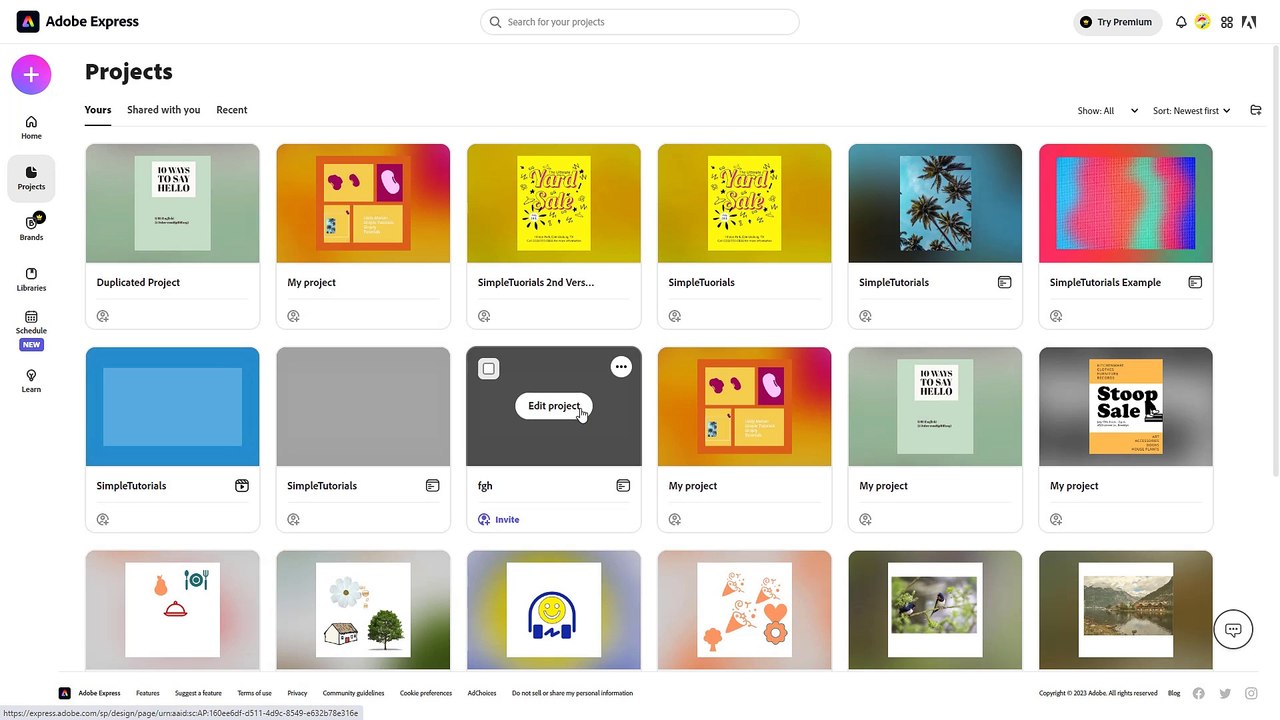The height and width of the screenshot is (720, 1280).
Task: Open the house and tree thumbnail
Action: [363, 610]
